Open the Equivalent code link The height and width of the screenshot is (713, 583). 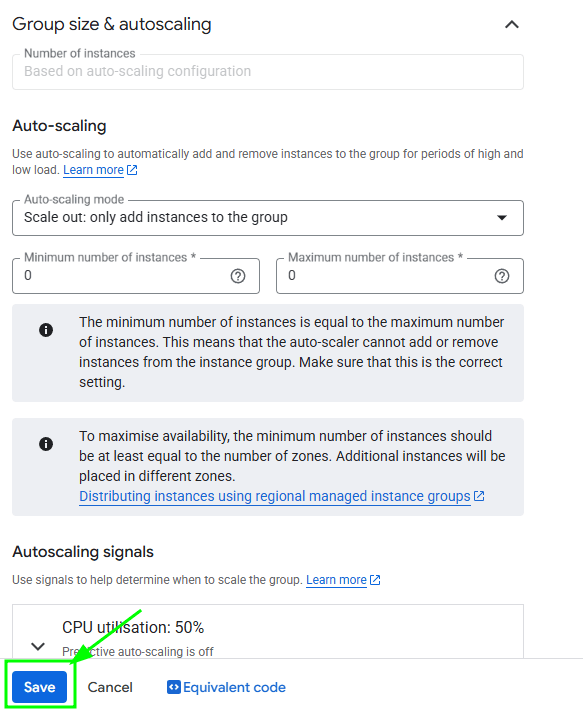click(x=234, y=687)
